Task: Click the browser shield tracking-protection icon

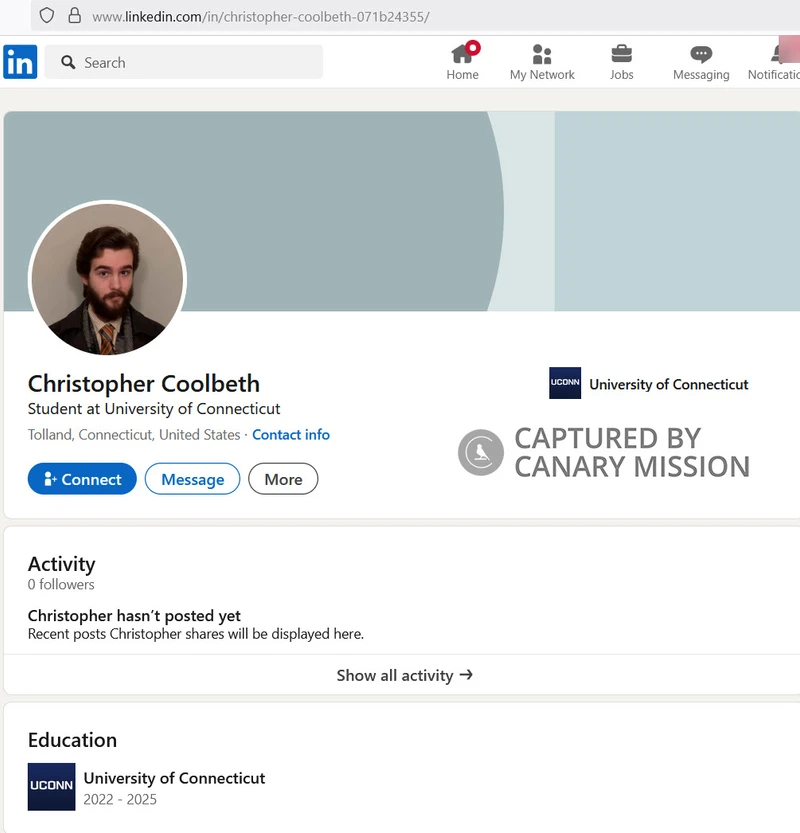Action: [47, 15]
